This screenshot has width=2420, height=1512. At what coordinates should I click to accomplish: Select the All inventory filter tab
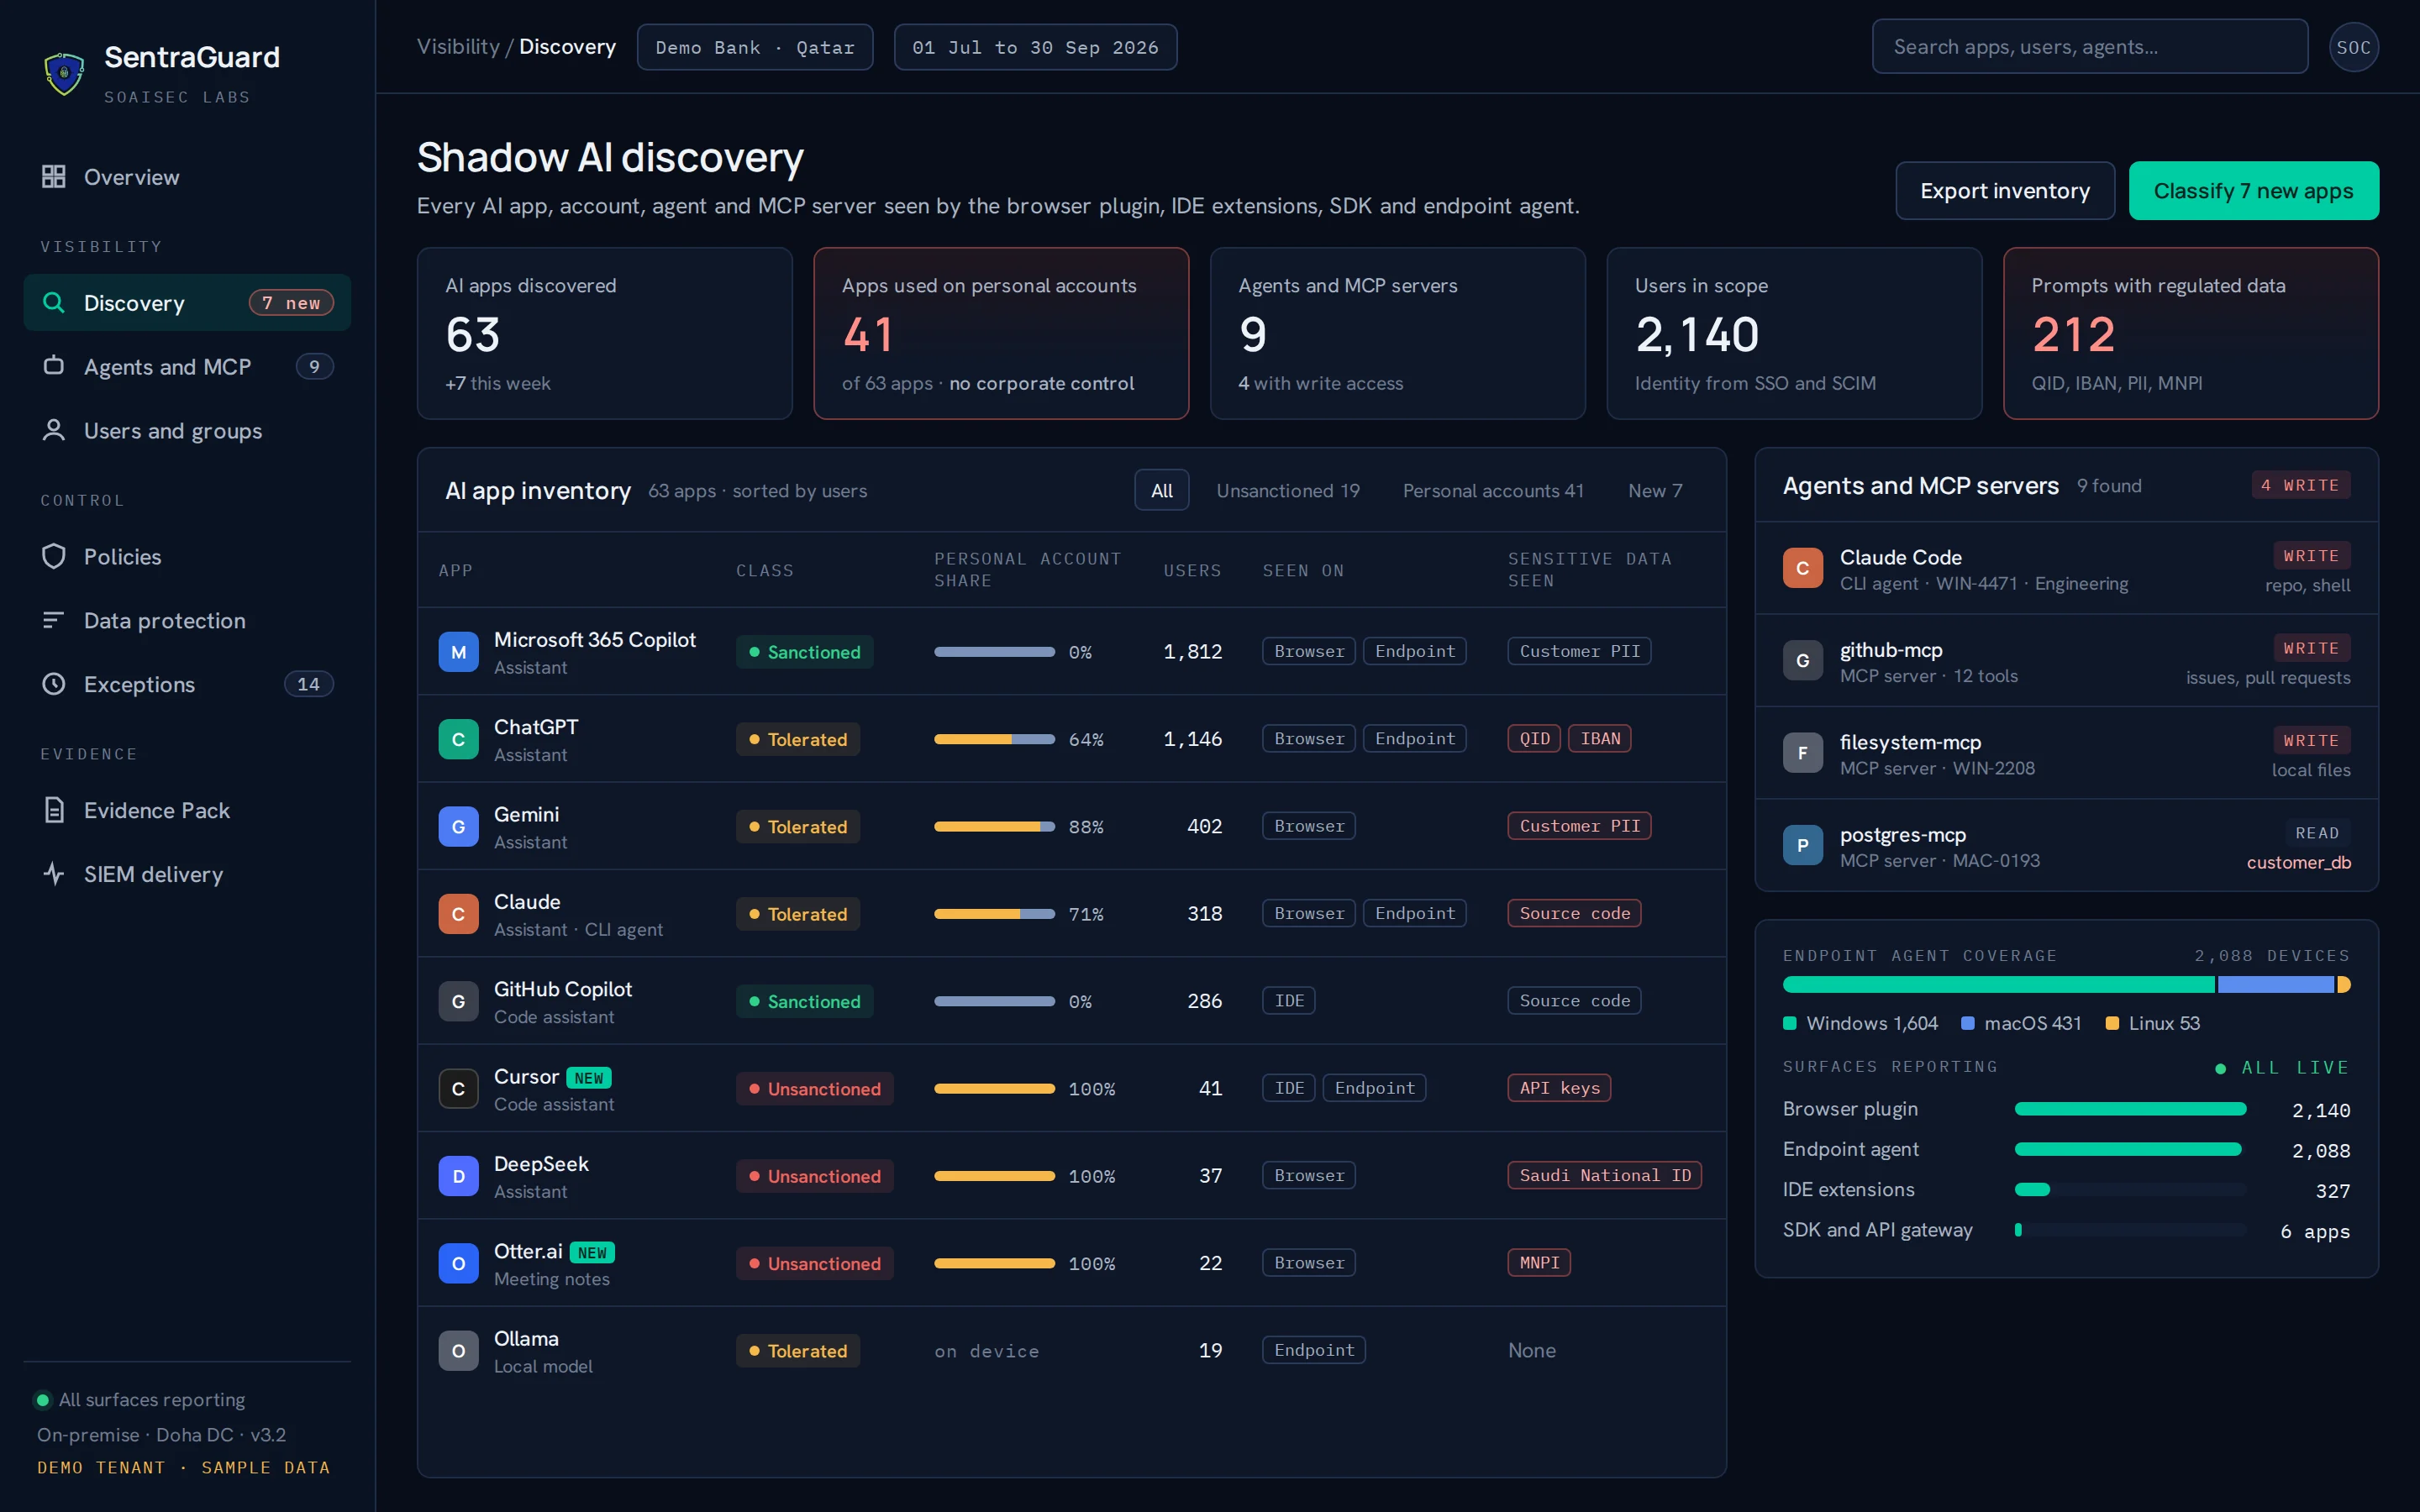(x=1161, y=490)
